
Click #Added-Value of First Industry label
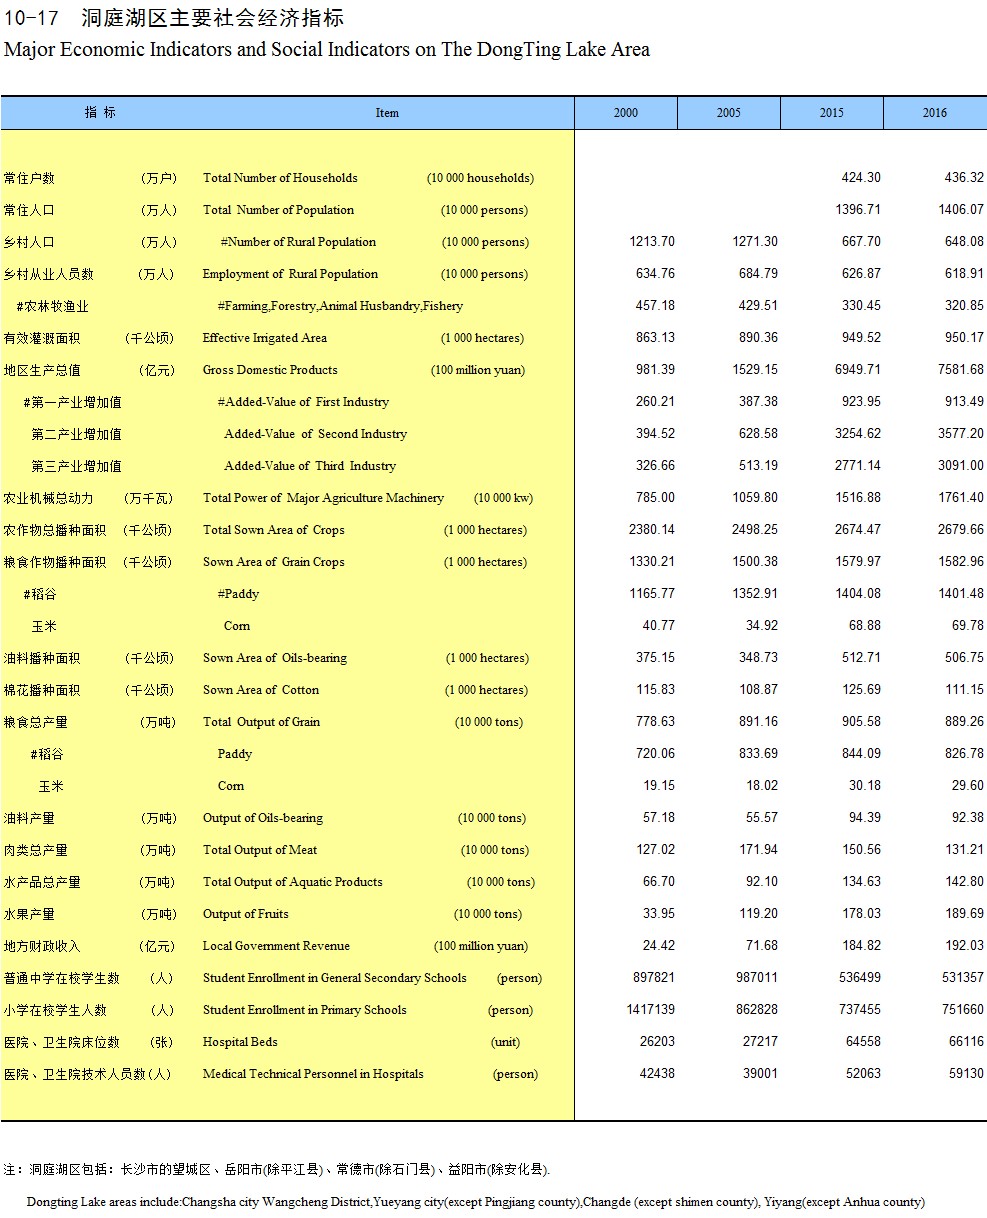click(303, 402)
